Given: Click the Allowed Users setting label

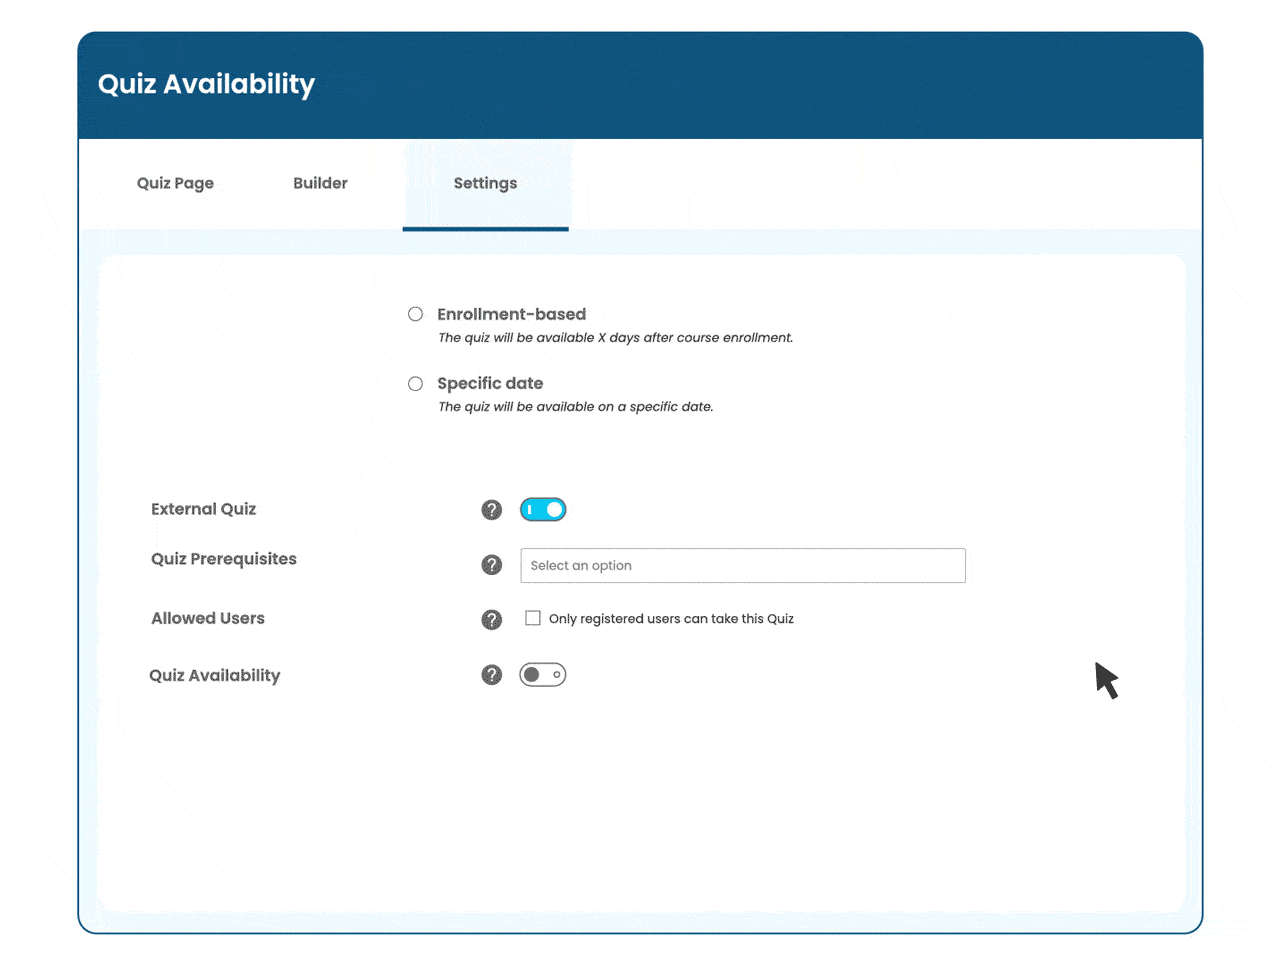Looking at the screenshot, I should 208,618.
